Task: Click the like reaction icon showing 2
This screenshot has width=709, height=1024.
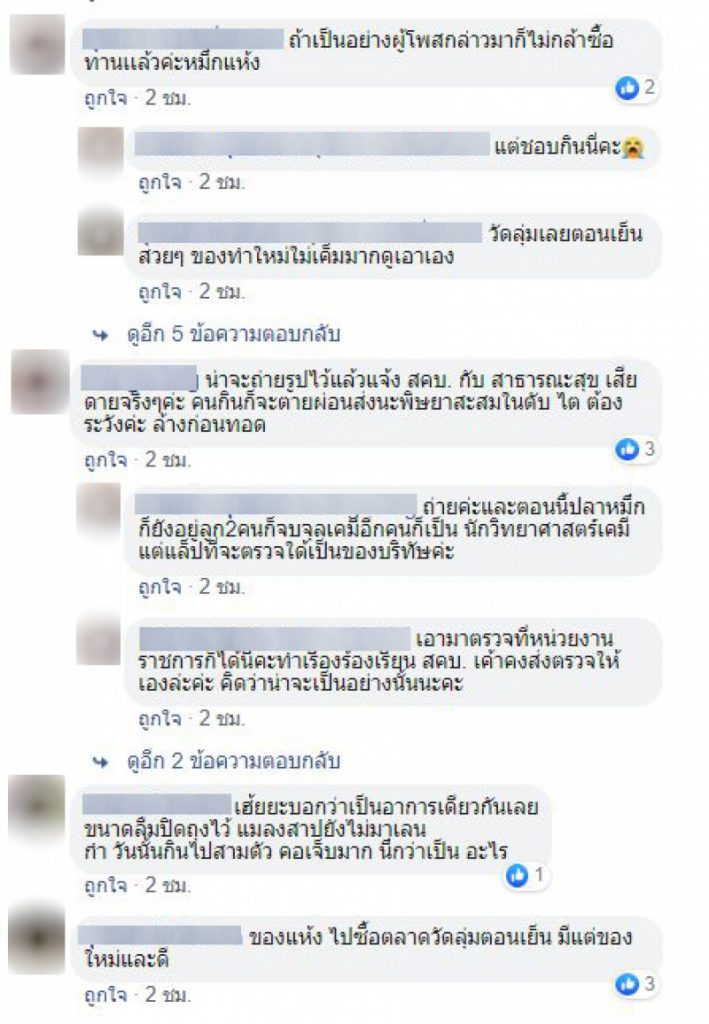Action: tap(627, 88)
